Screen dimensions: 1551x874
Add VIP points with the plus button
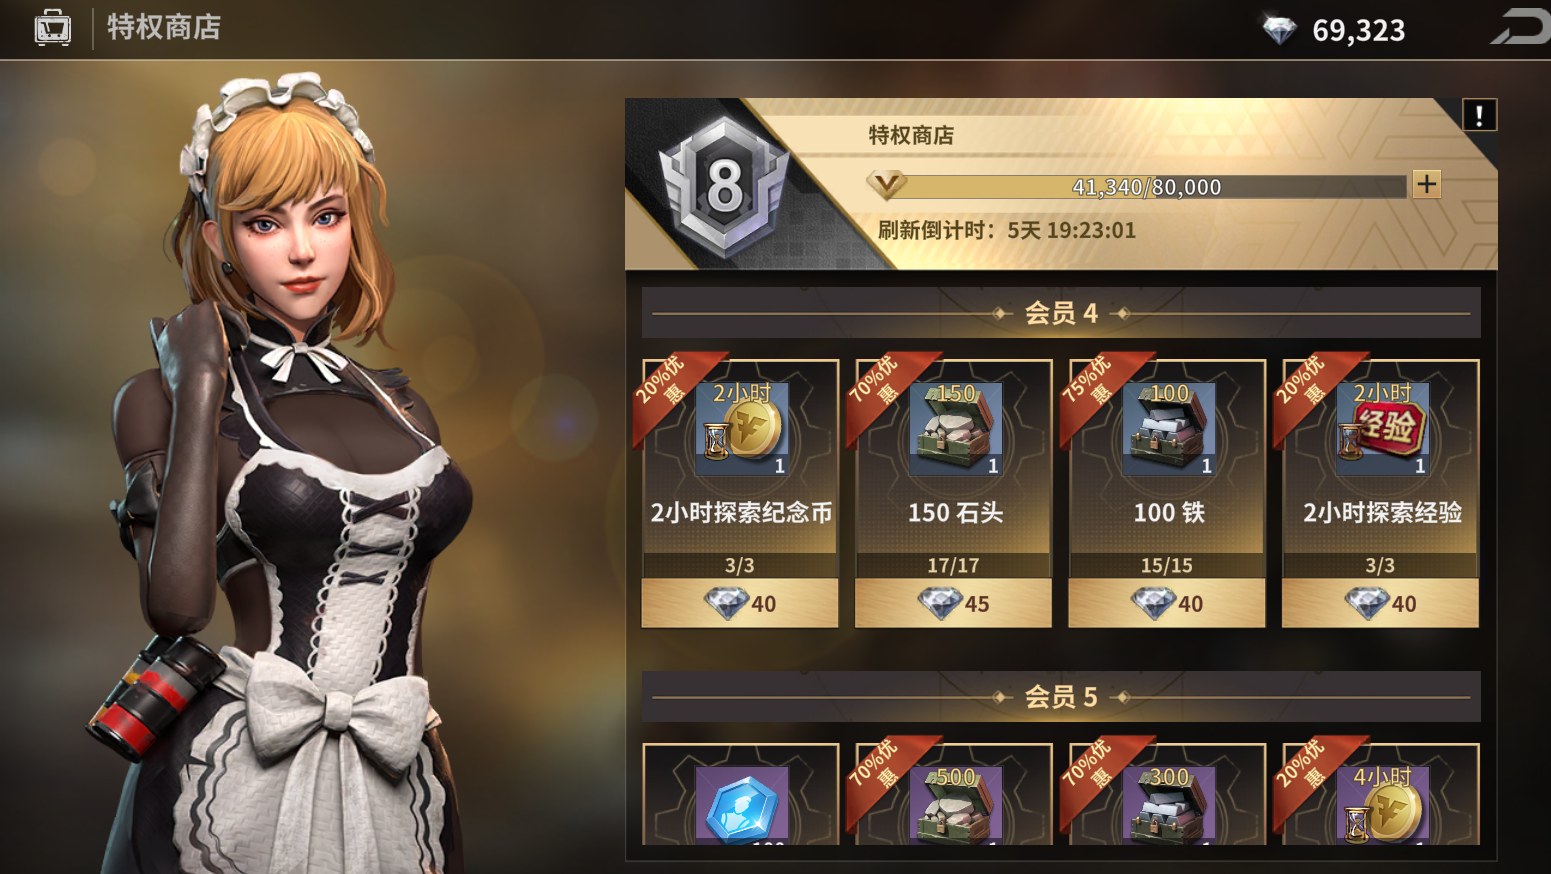click(1426, 184)
